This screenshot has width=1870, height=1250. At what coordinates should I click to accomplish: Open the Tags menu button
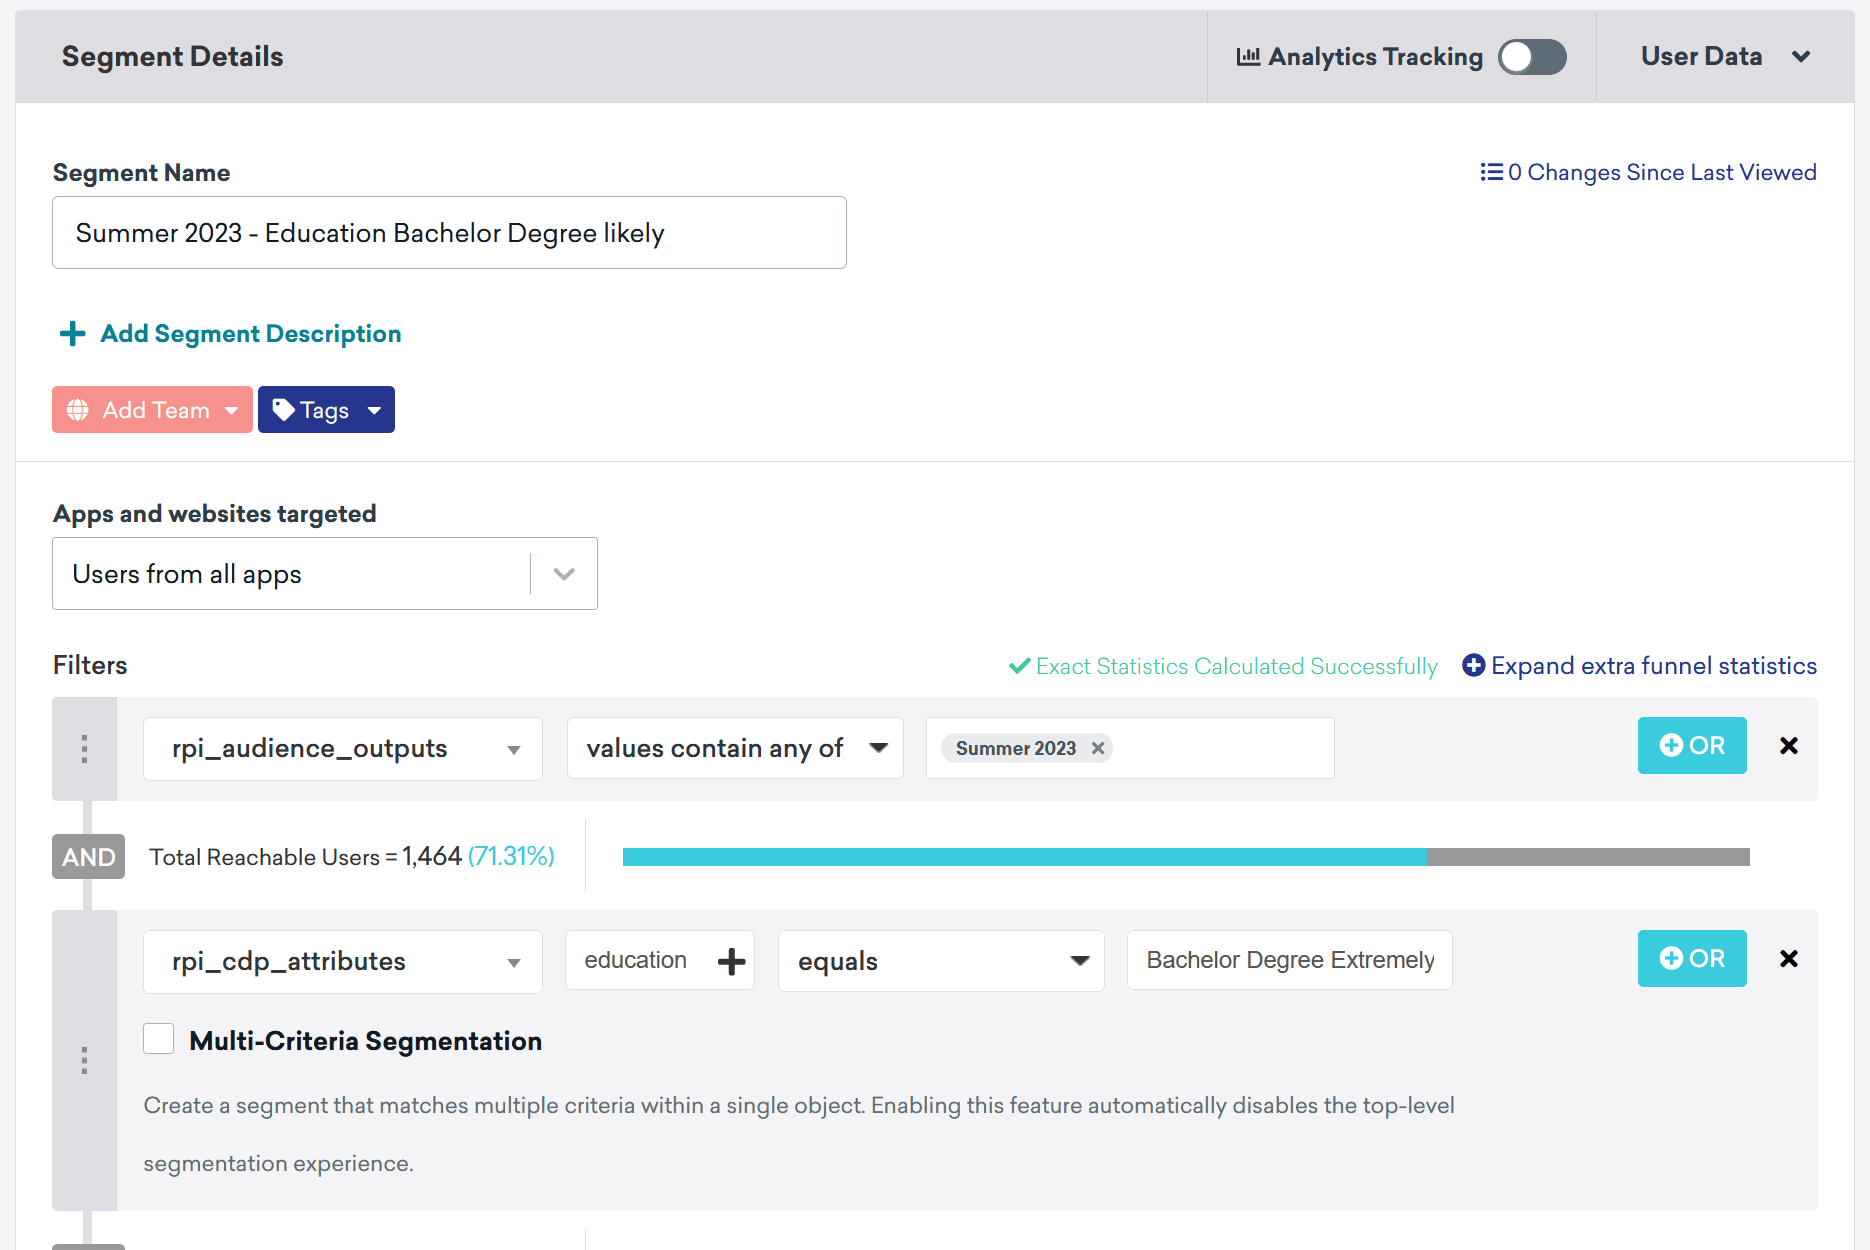click(326, 410)
